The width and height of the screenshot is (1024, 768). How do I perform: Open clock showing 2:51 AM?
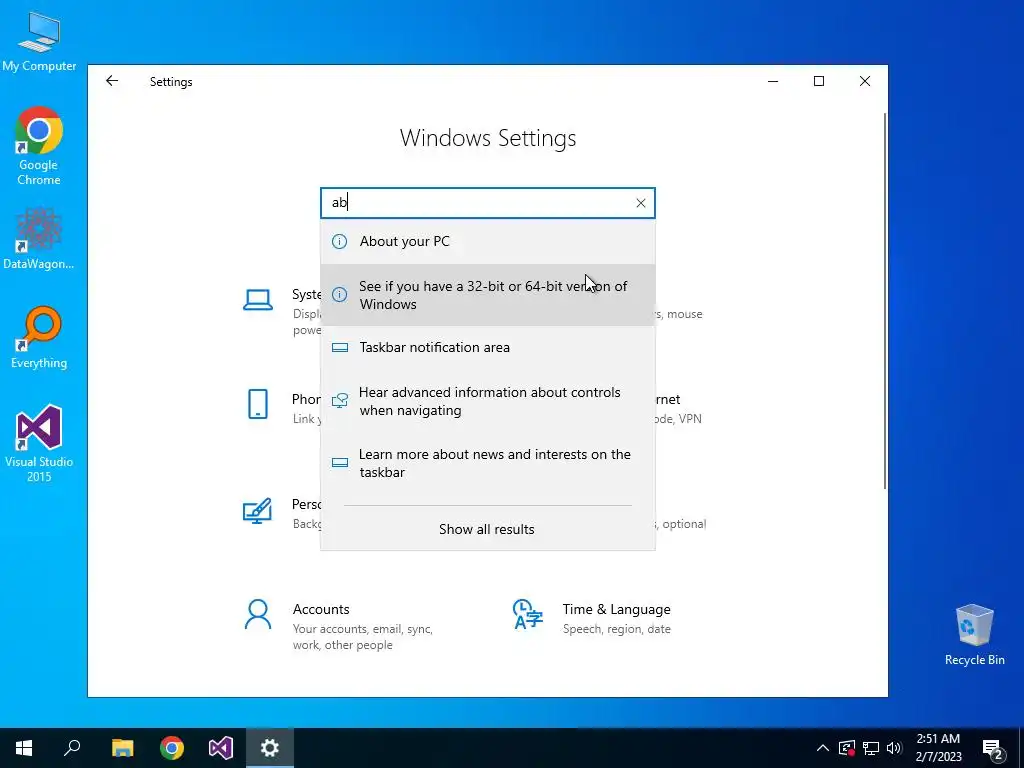(x=938, y=748)
